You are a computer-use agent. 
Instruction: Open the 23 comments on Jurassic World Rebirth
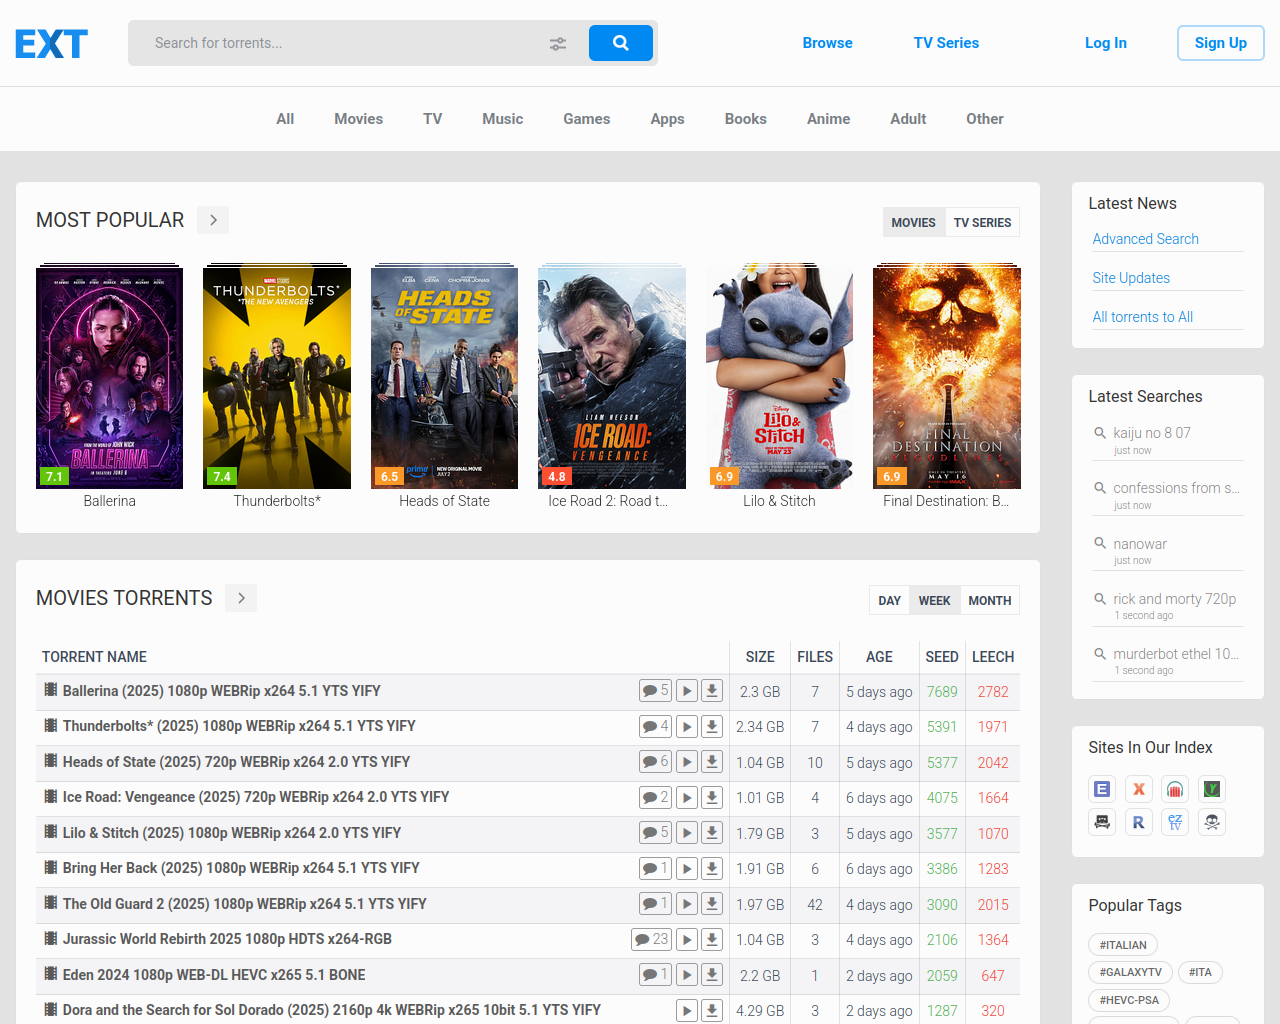click(x=651, y=940)
